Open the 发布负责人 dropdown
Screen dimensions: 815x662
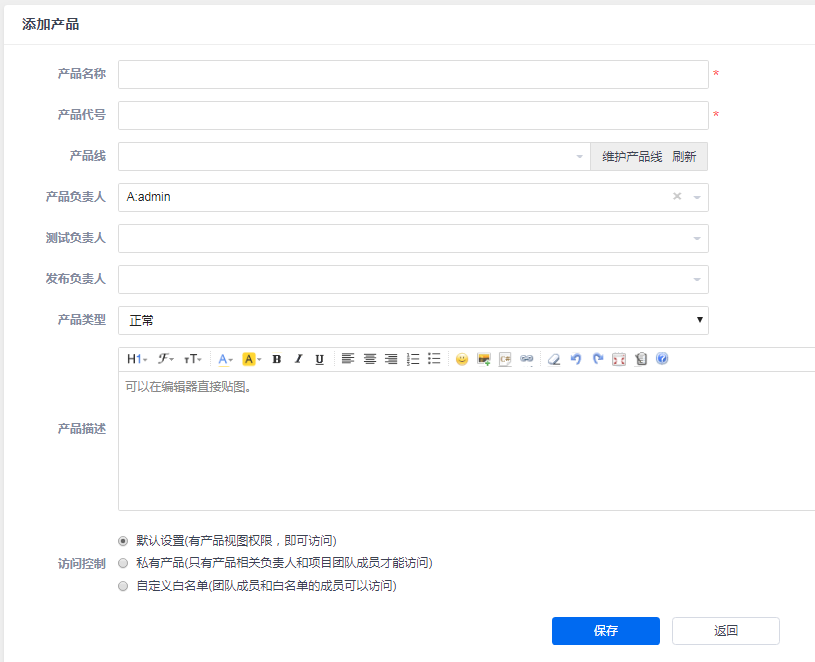(413, 280)
